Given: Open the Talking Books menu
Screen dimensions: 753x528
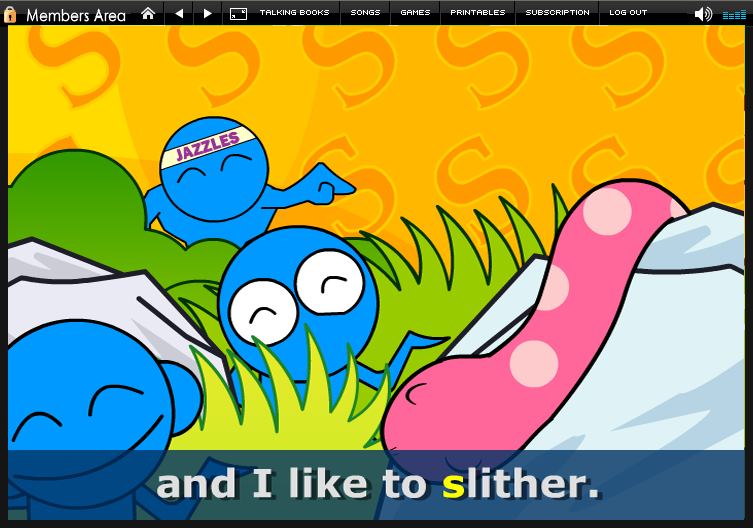Looking at the screenshot, I should pyautogui.click(x=295, y=13).
